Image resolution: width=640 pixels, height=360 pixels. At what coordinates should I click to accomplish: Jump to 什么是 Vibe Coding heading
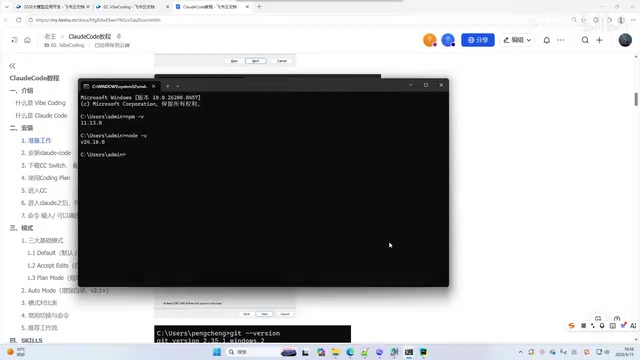(40, 103)
